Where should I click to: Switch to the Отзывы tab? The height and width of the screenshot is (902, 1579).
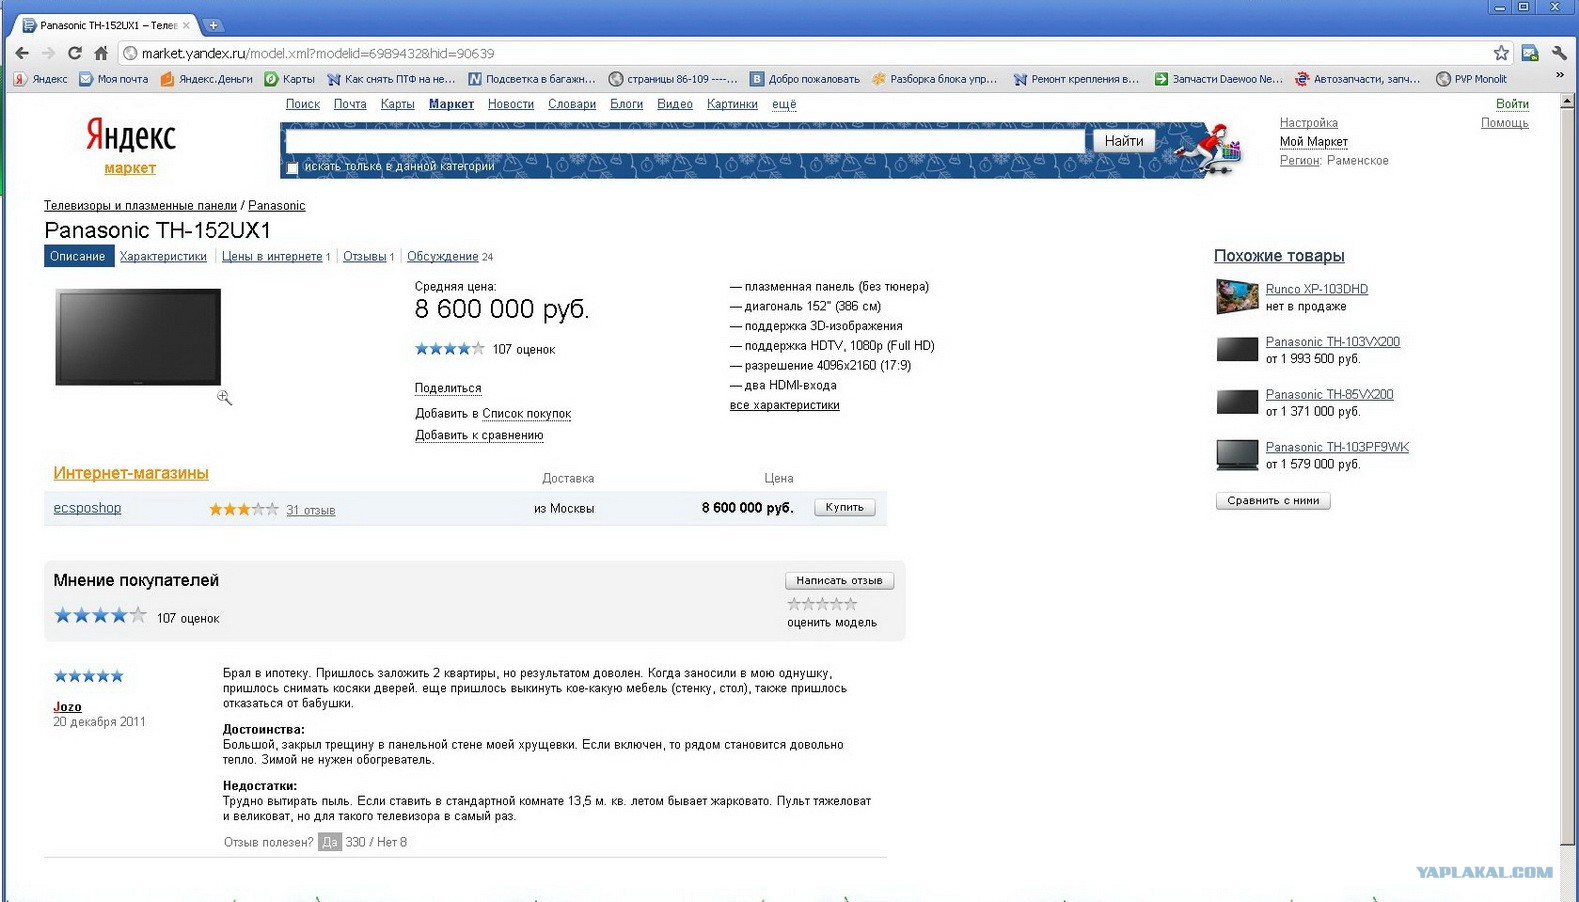365,257
